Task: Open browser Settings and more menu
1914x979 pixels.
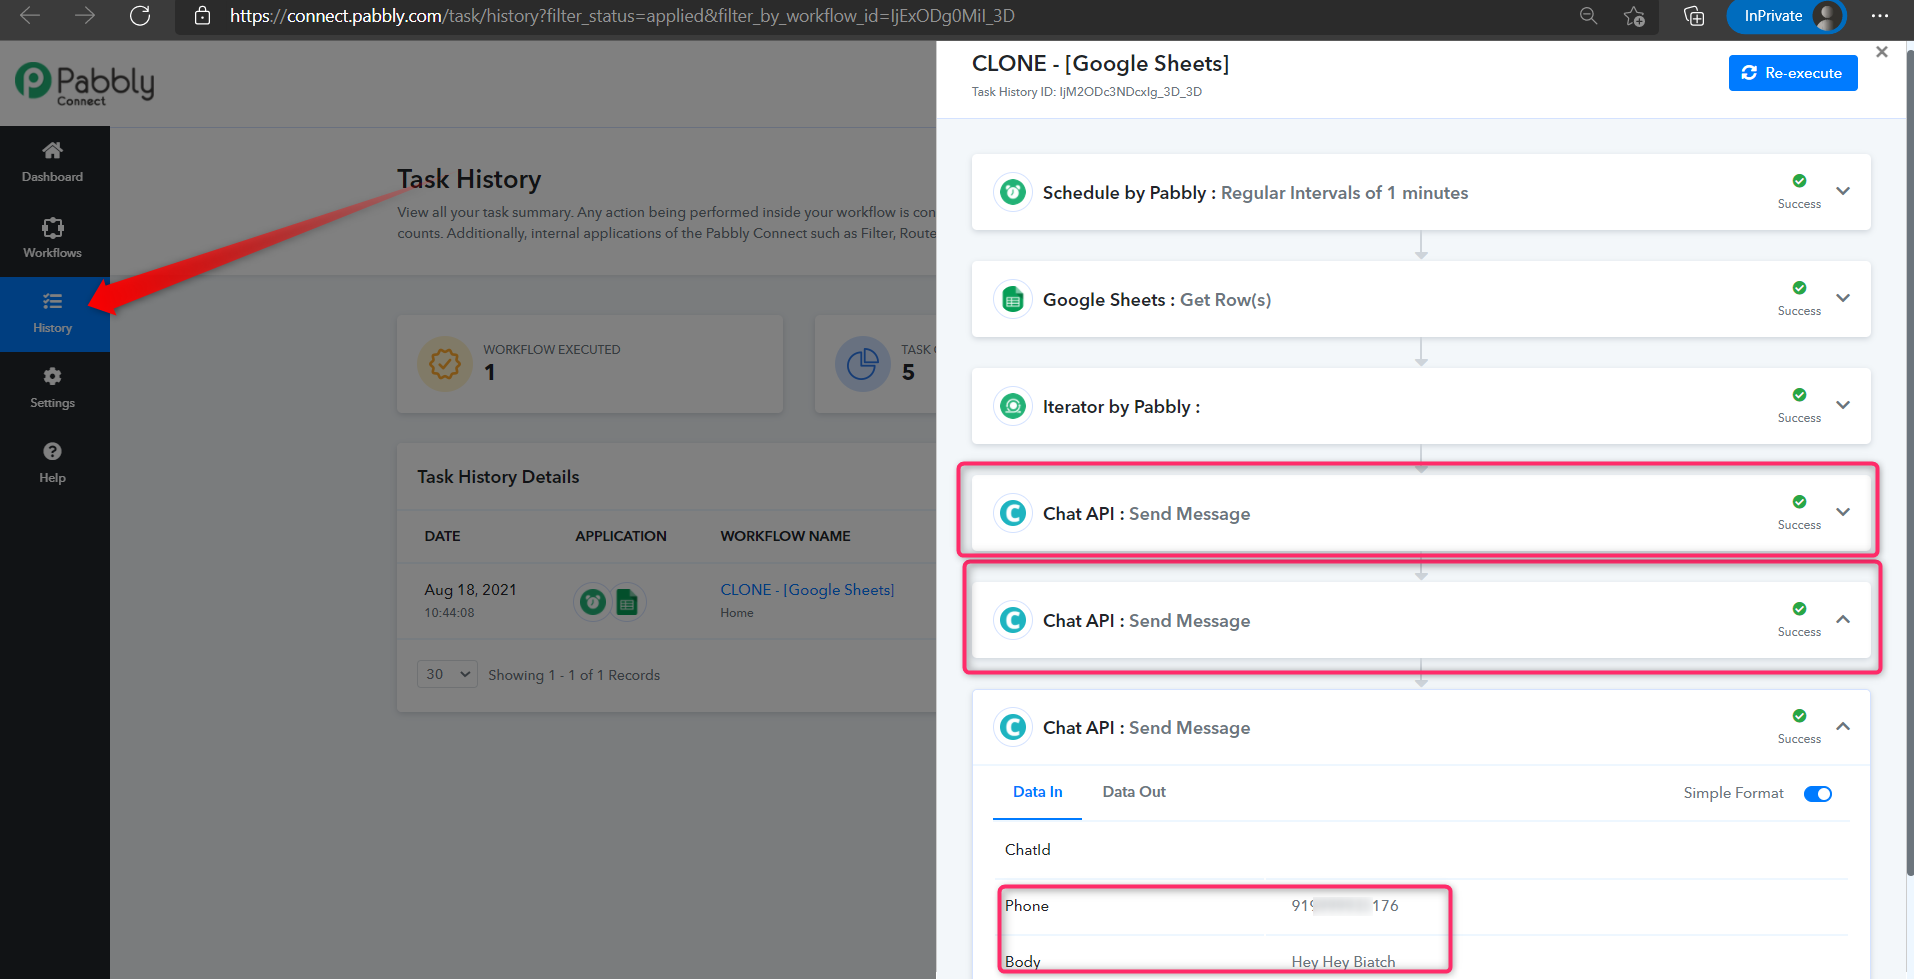Action: [1880, 16]
